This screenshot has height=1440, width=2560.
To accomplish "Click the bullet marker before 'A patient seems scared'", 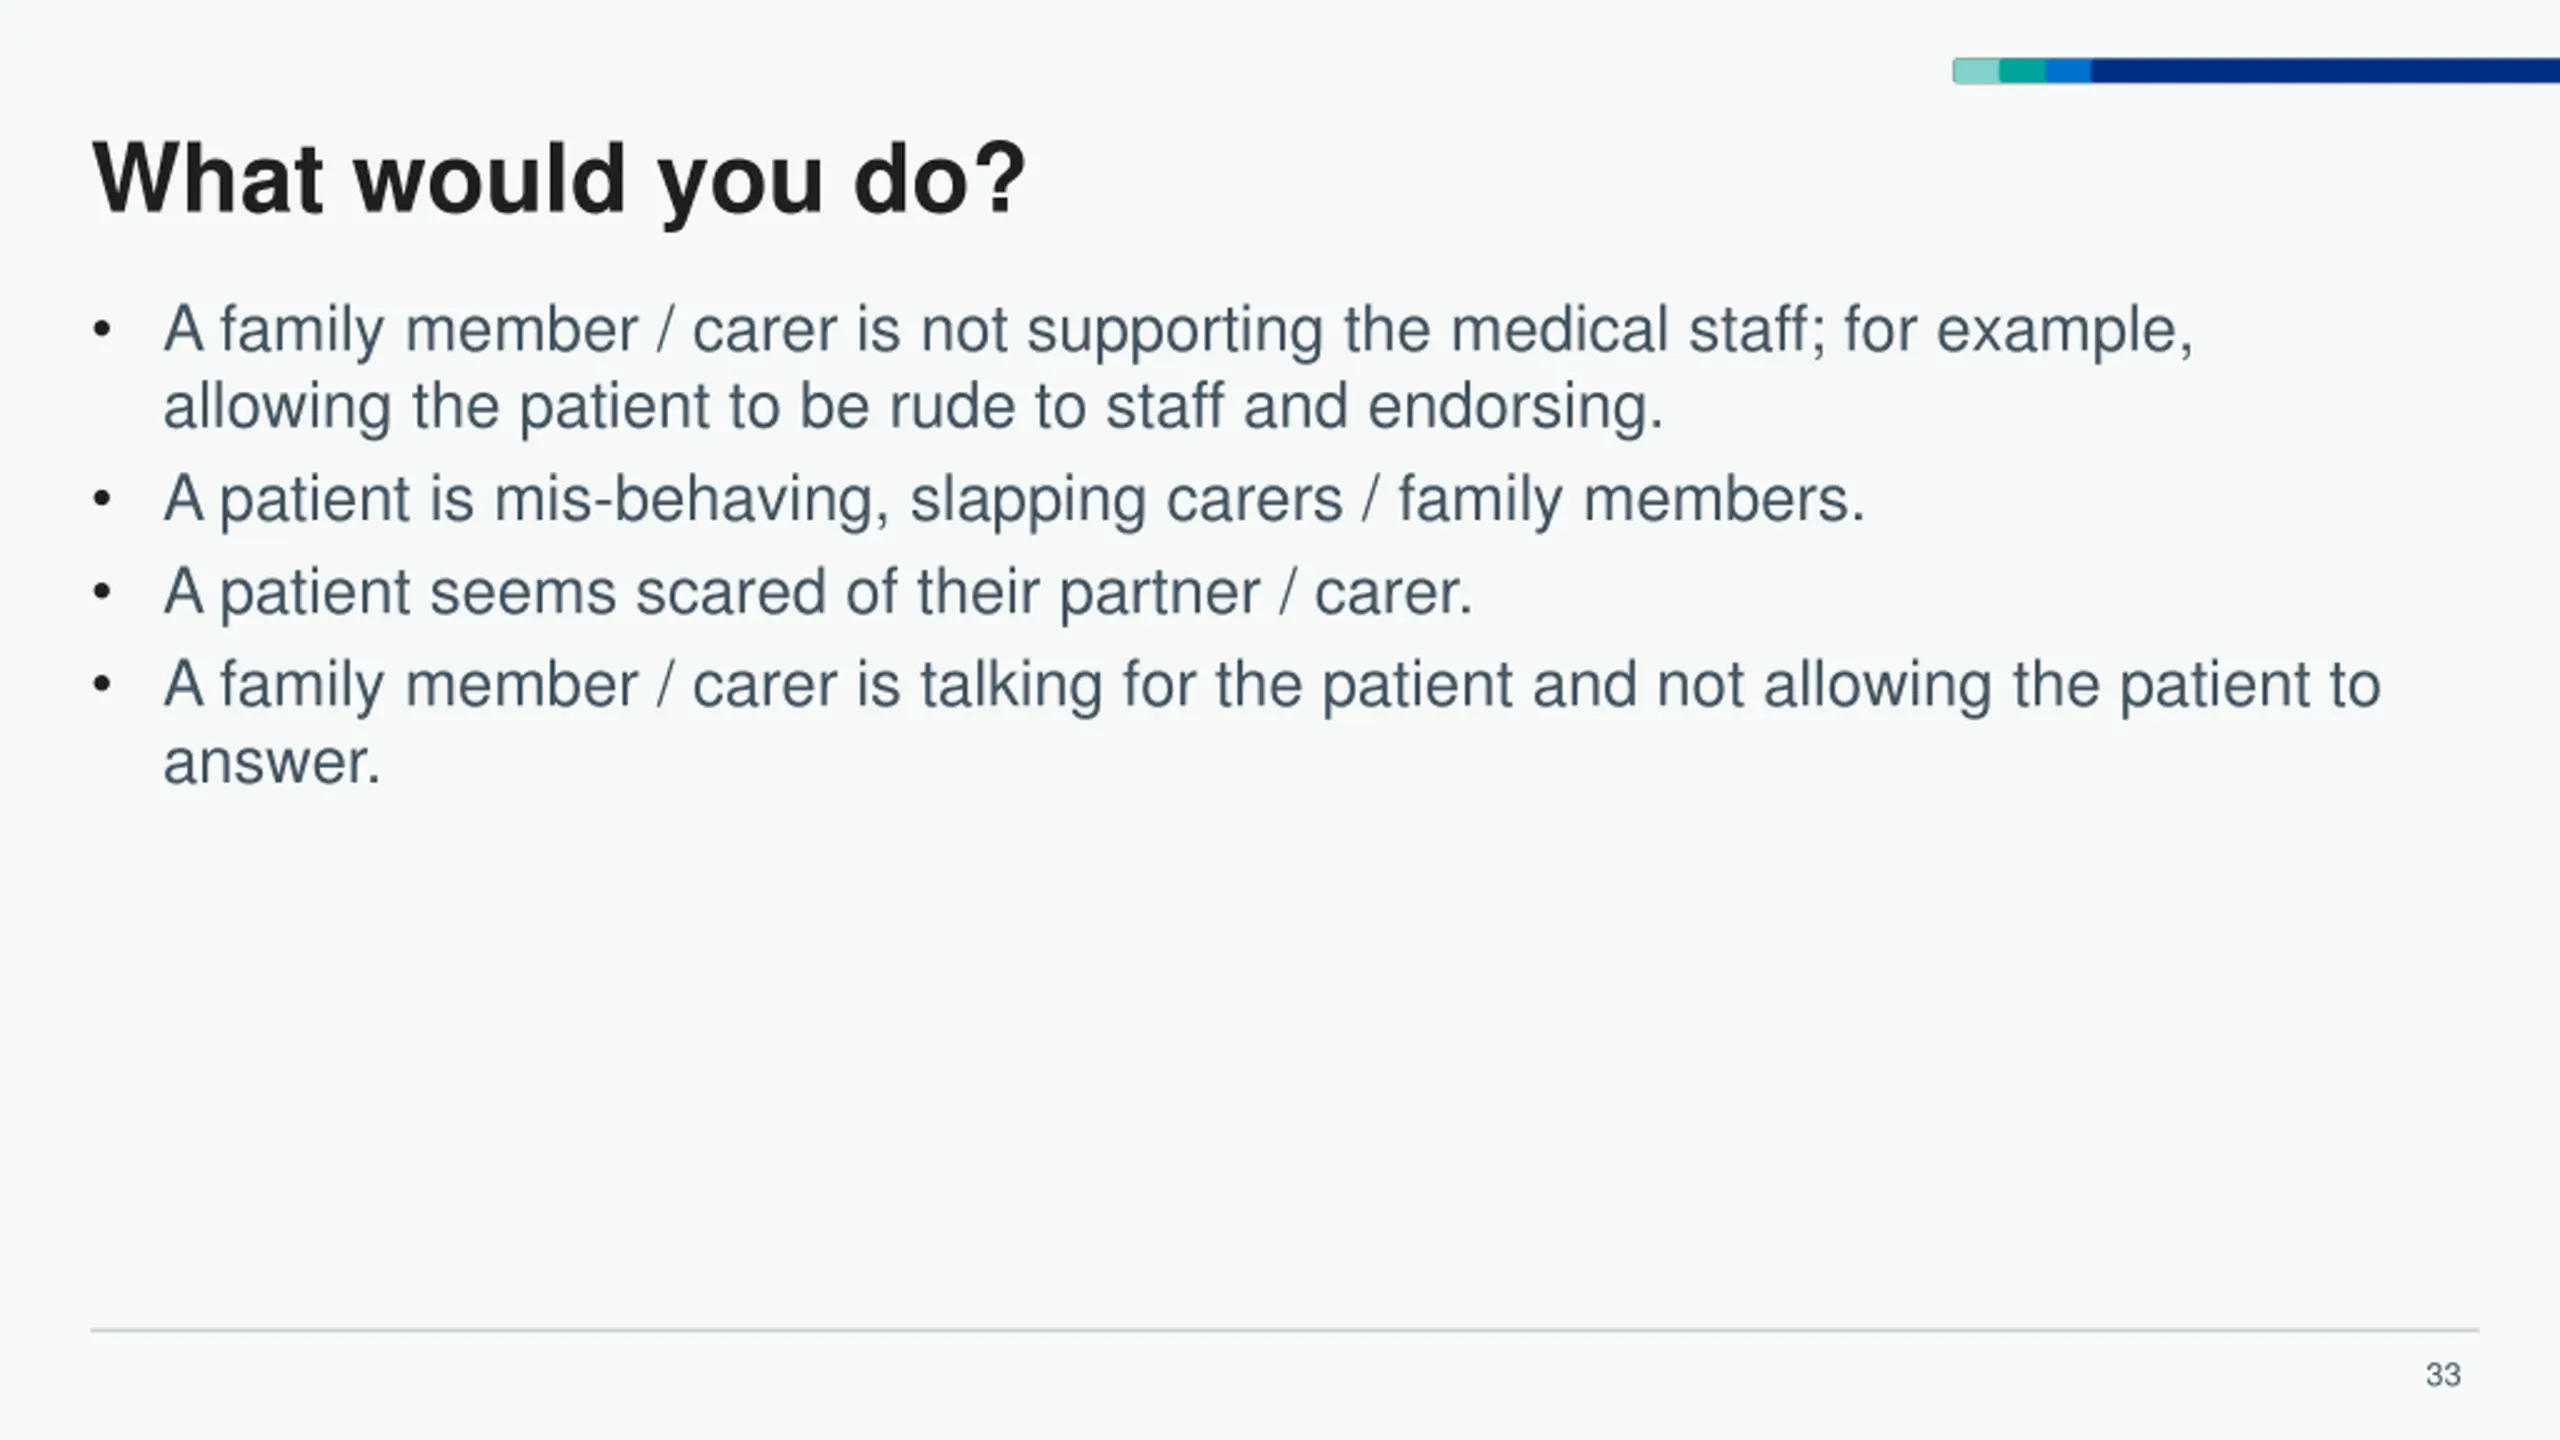I will [101, 591].
